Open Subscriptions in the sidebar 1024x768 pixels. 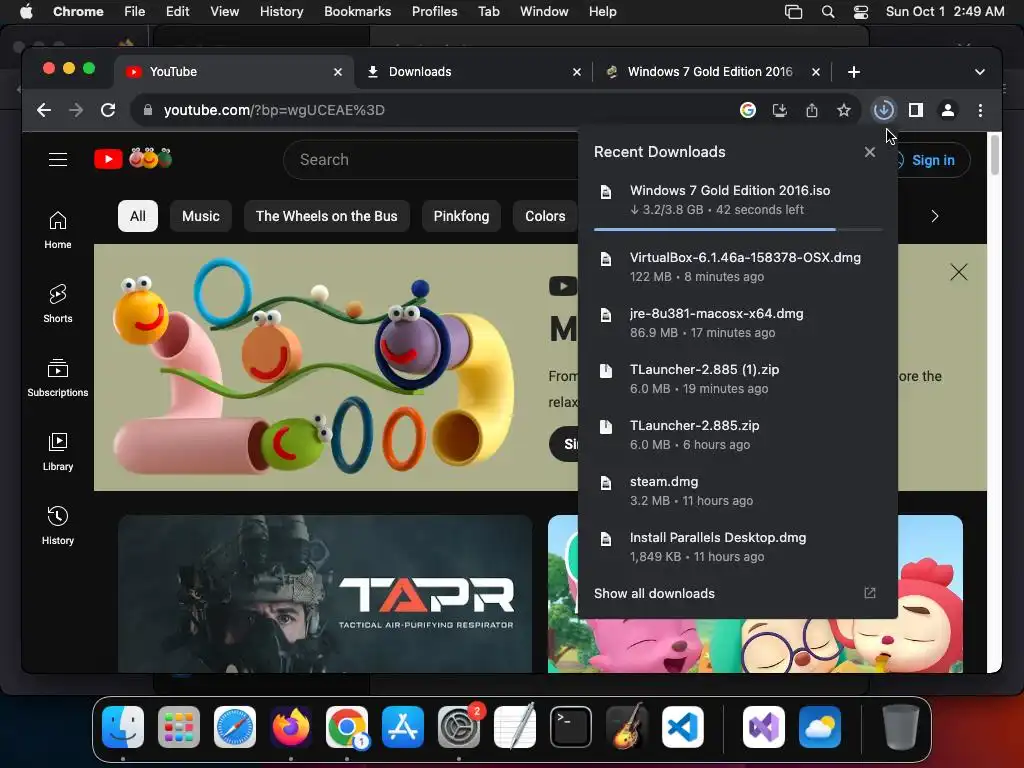pos(58,377)
